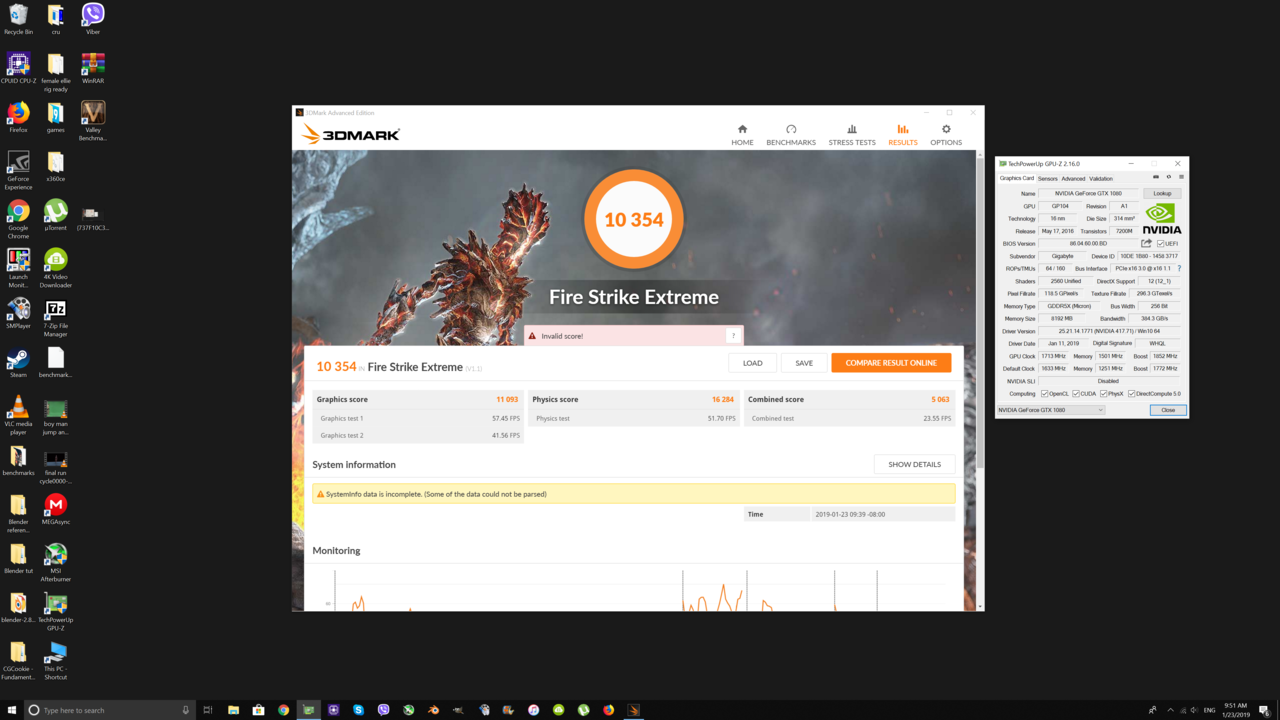Click the monitoring graph in 3DMark
Image resolution: width=1280 pixels, height=720 pixels.
pos(634,588)
